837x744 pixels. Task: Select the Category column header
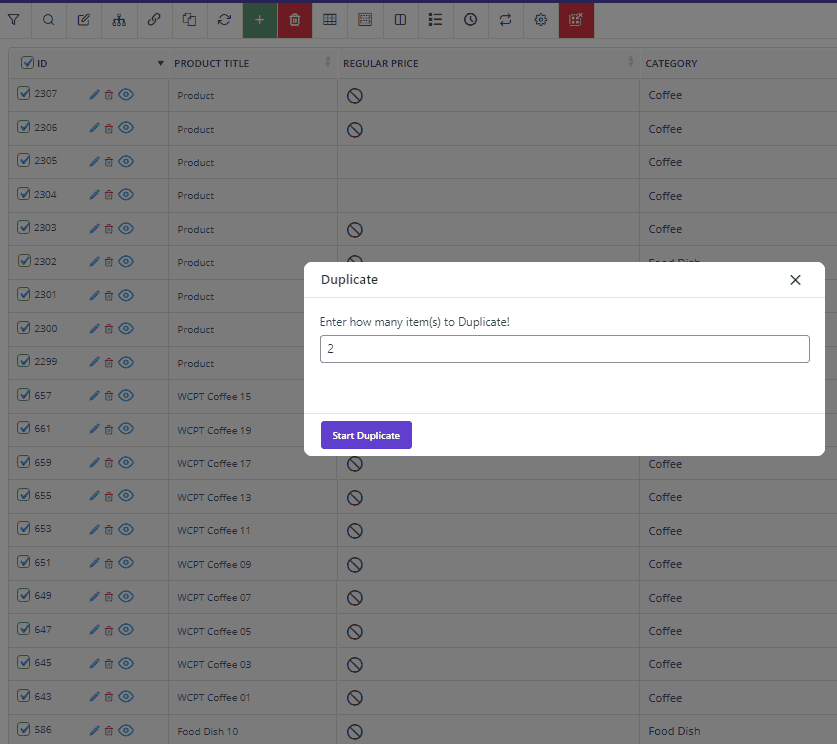(671, 62)
